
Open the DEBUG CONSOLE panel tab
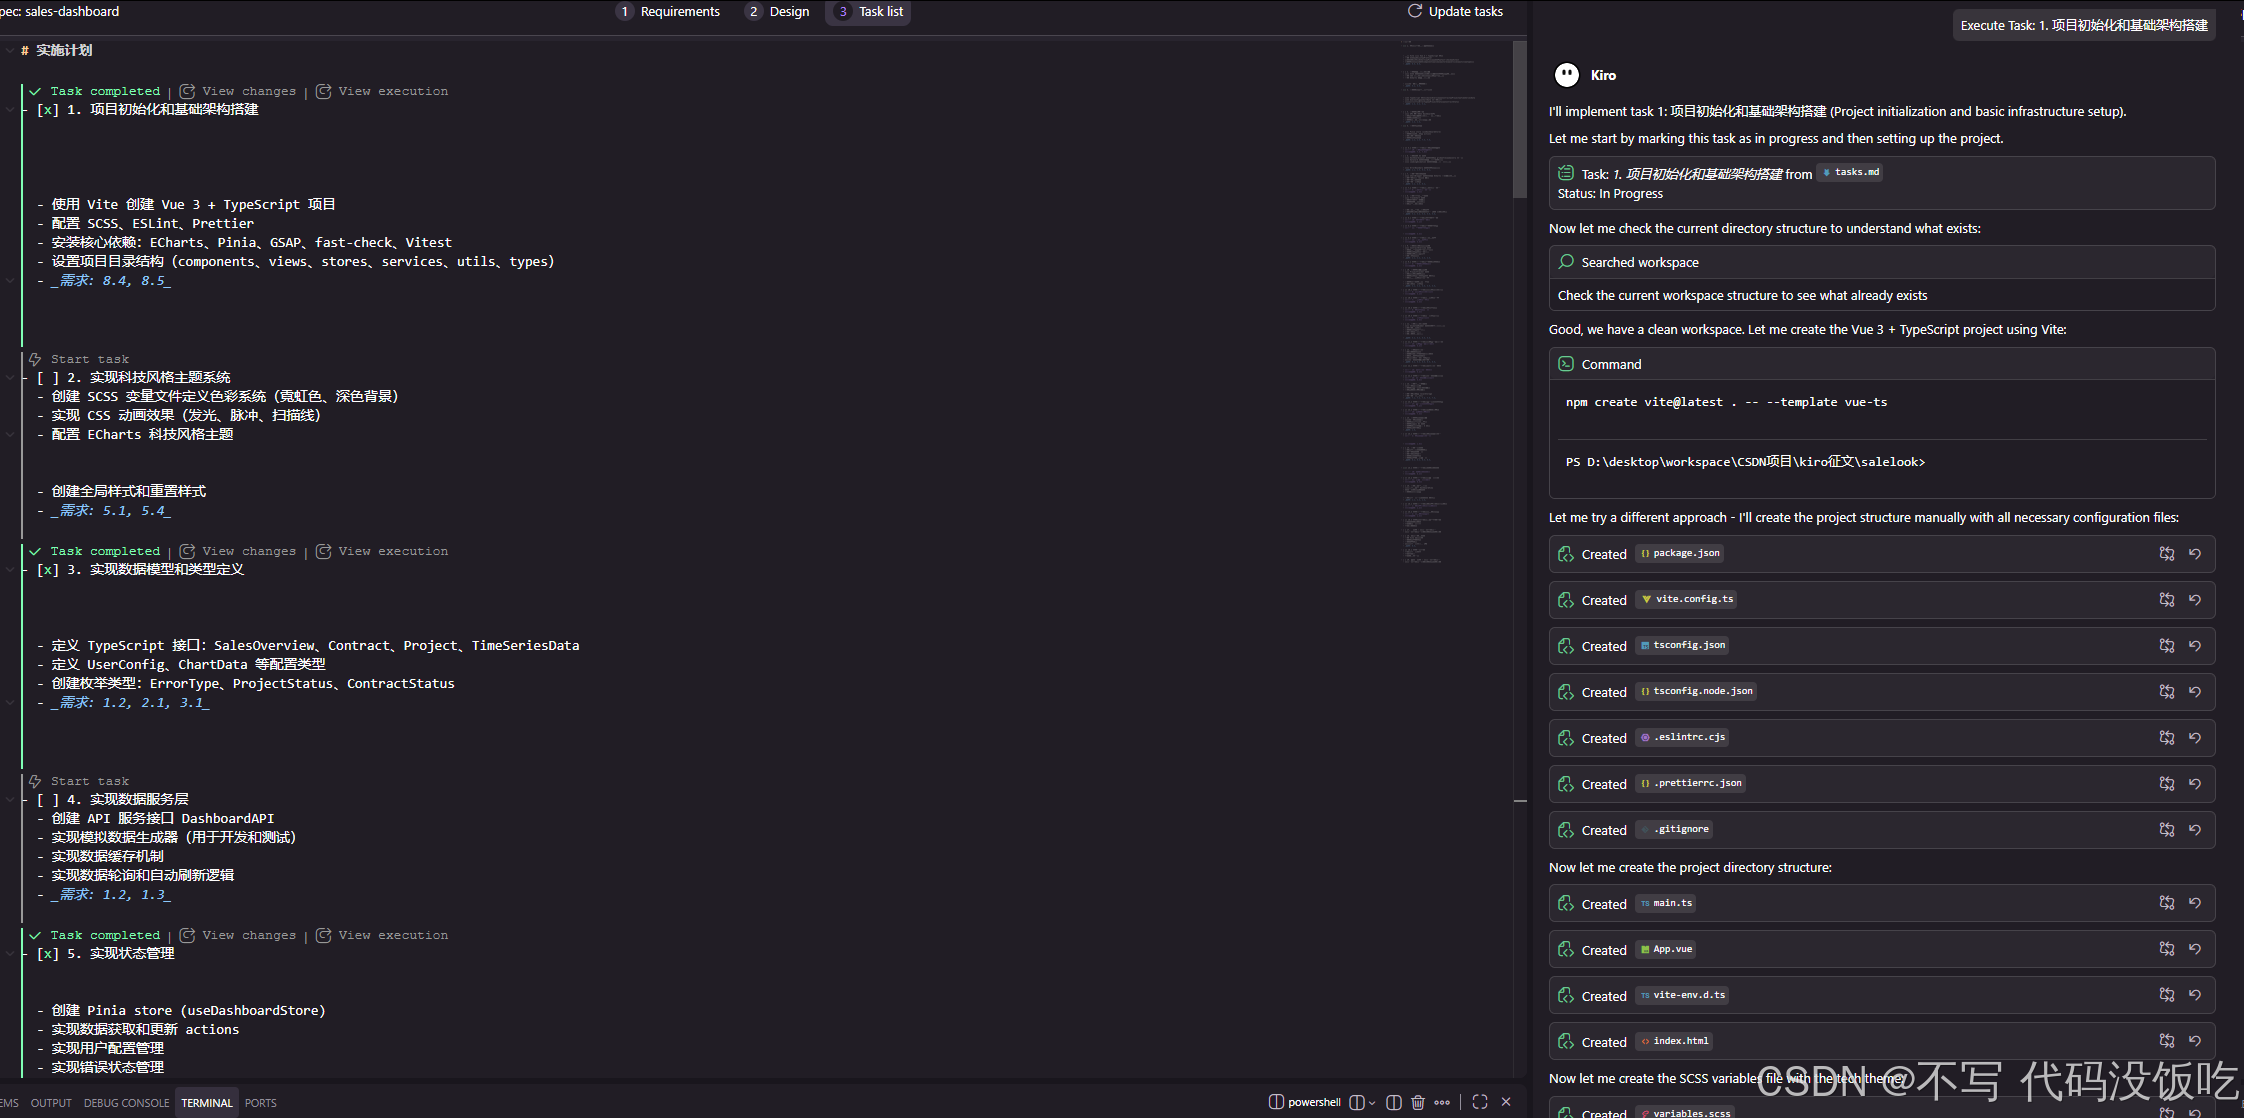(x=126, y=1103)
